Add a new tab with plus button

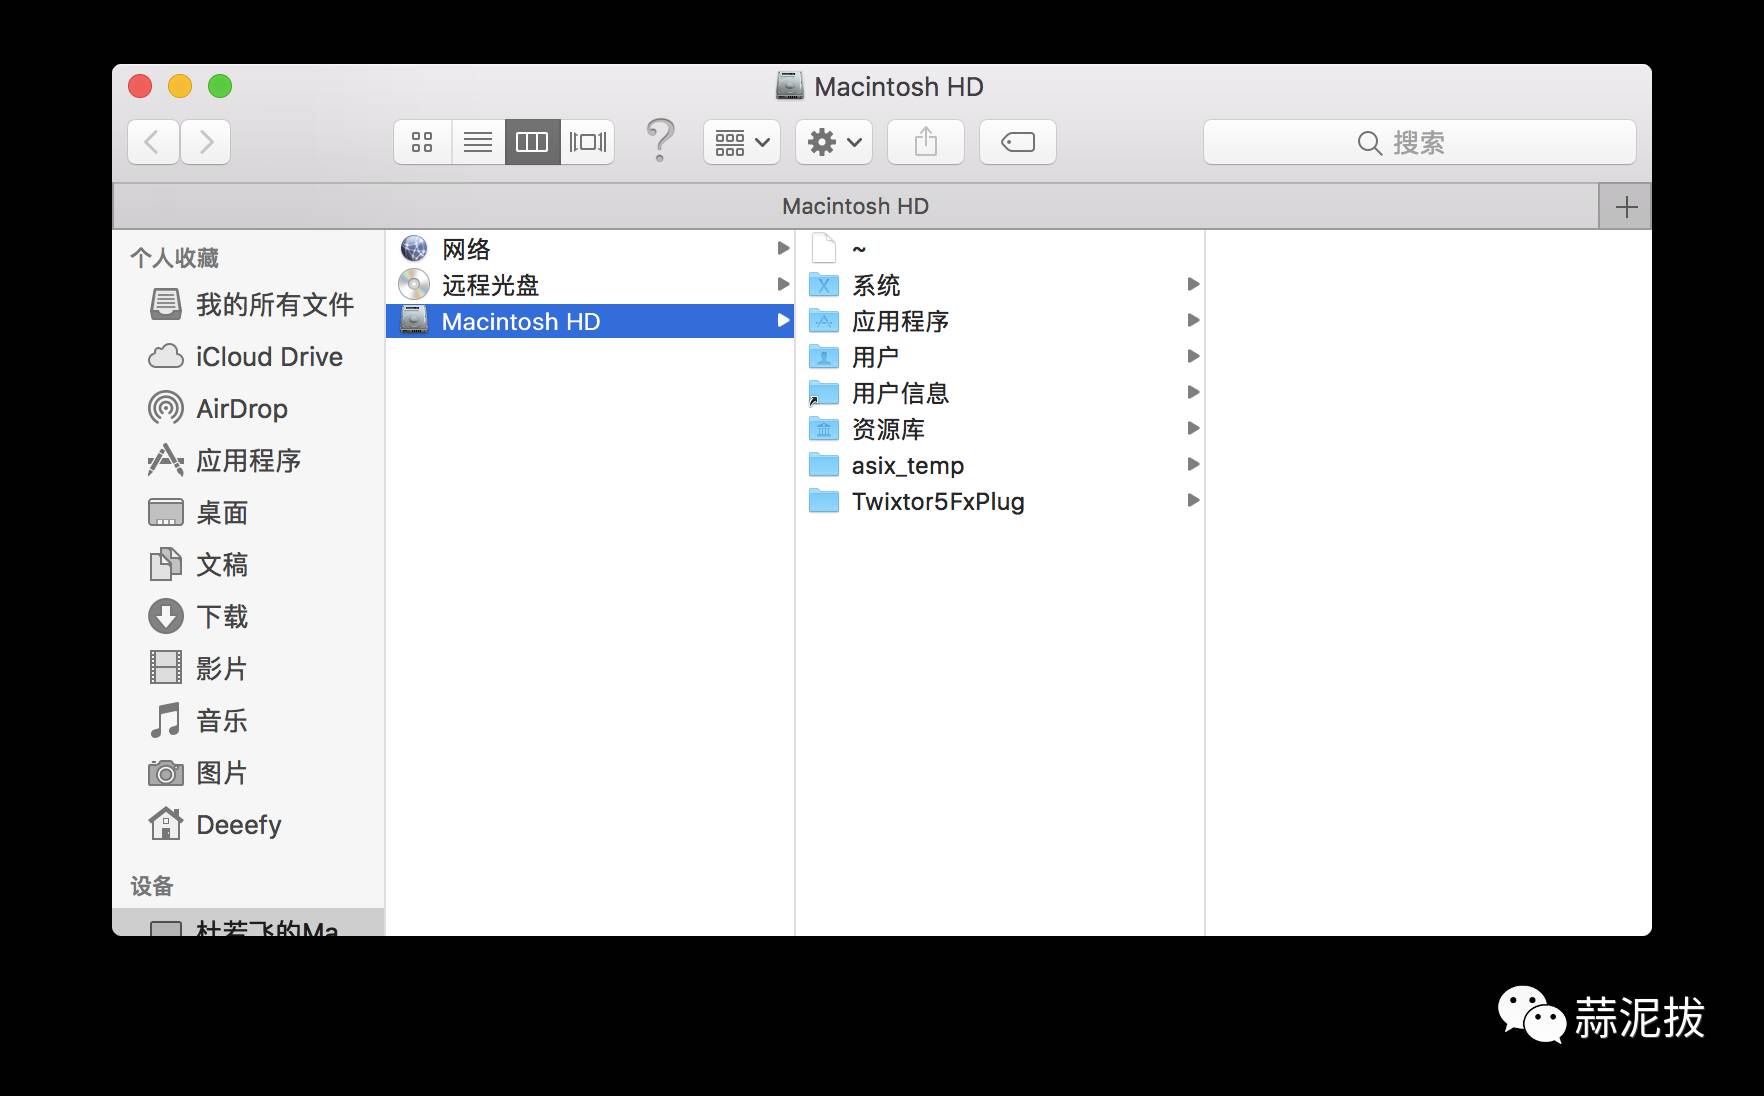(x=1626, y=207)
